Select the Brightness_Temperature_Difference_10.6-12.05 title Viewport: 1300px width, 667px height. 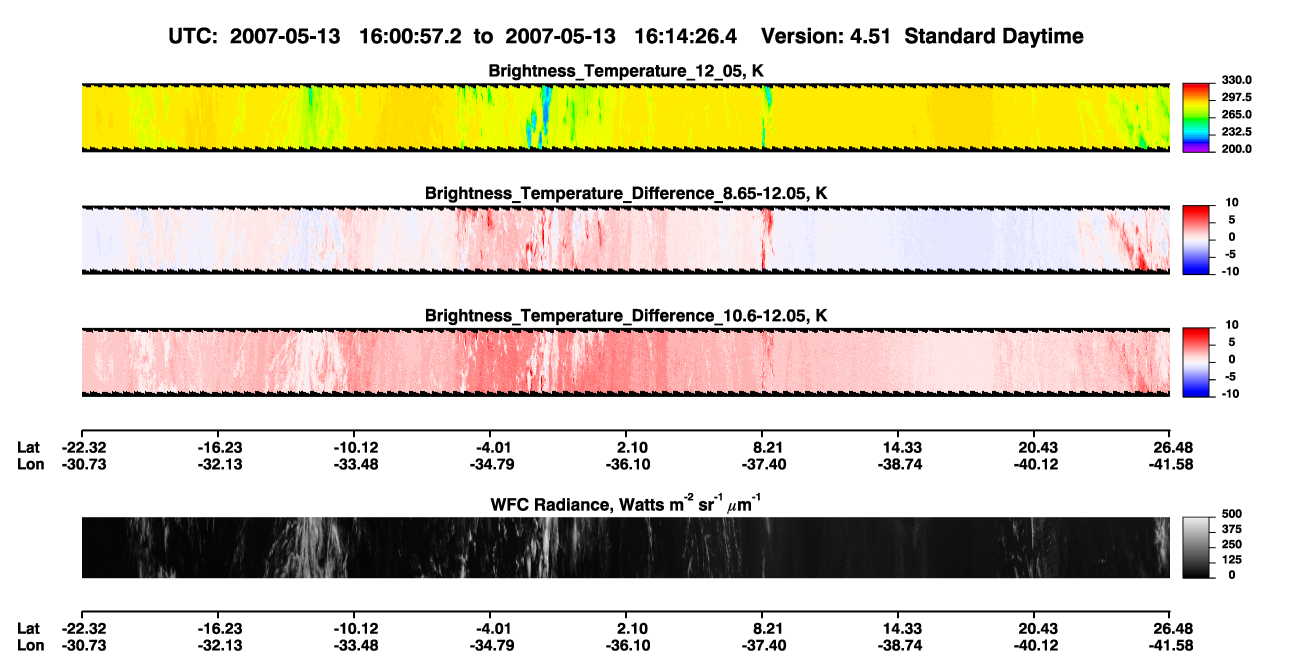click(x=626, y=316)
